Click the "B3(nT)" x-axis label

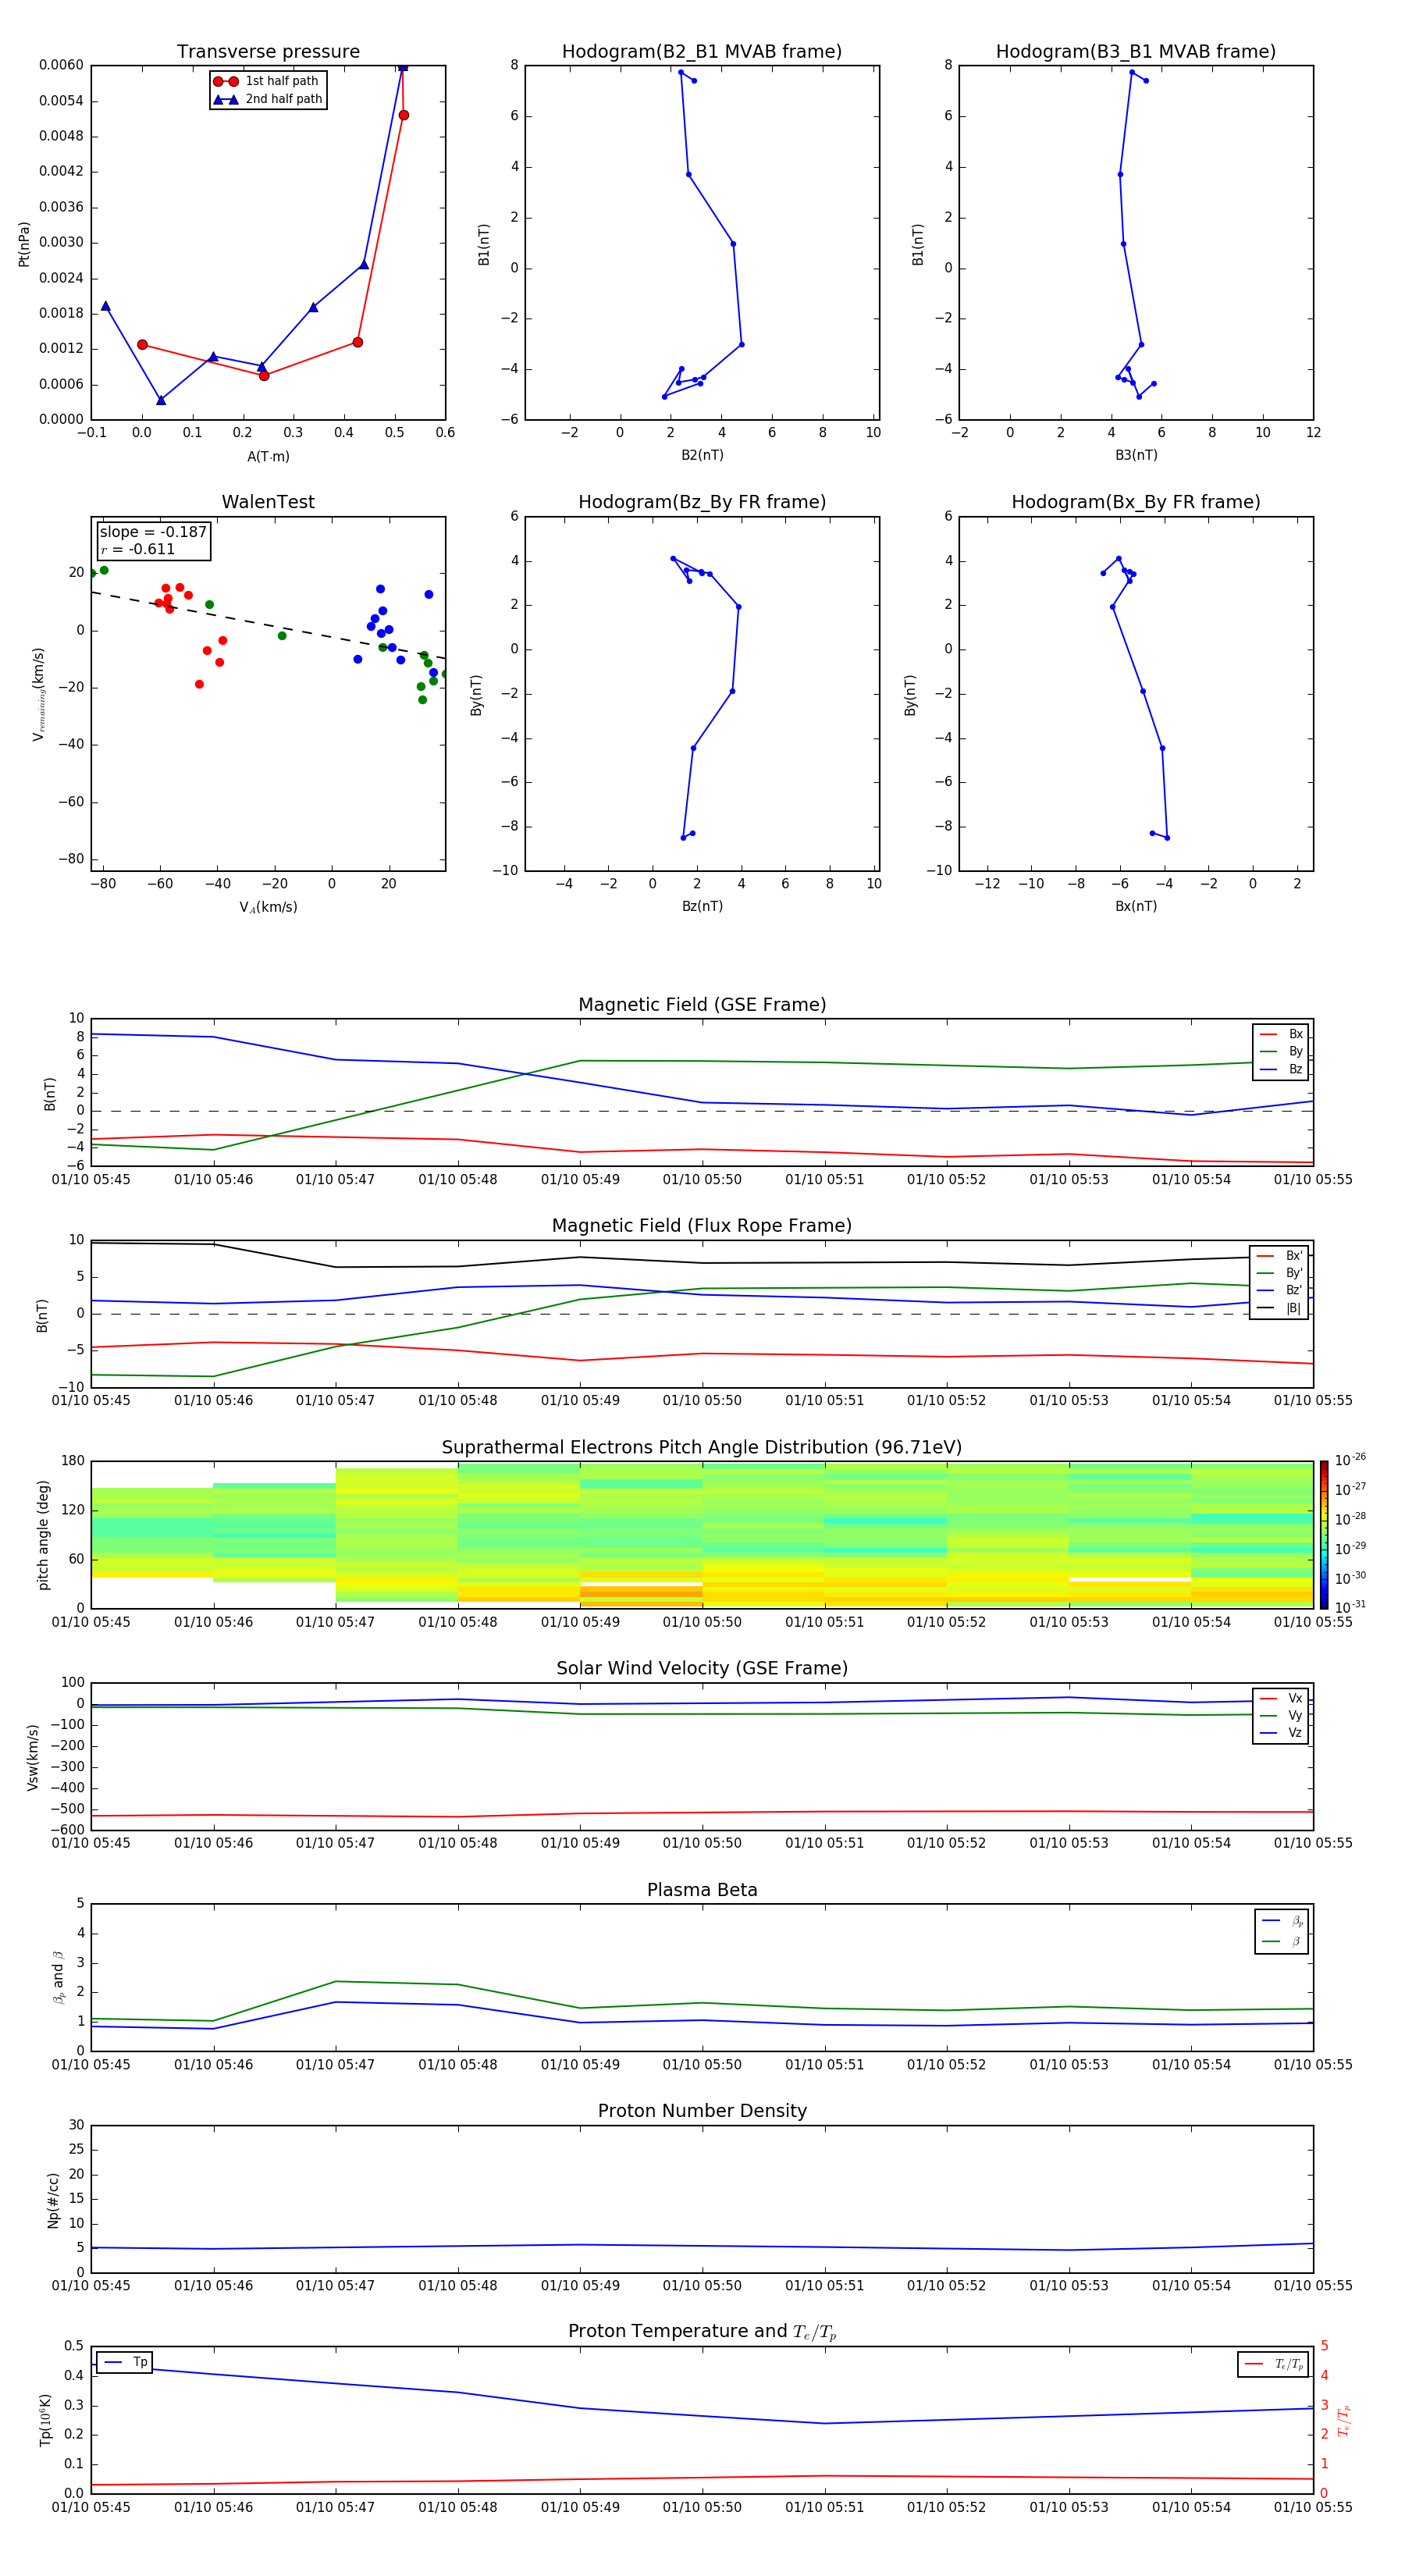(x=1136, y=455)
